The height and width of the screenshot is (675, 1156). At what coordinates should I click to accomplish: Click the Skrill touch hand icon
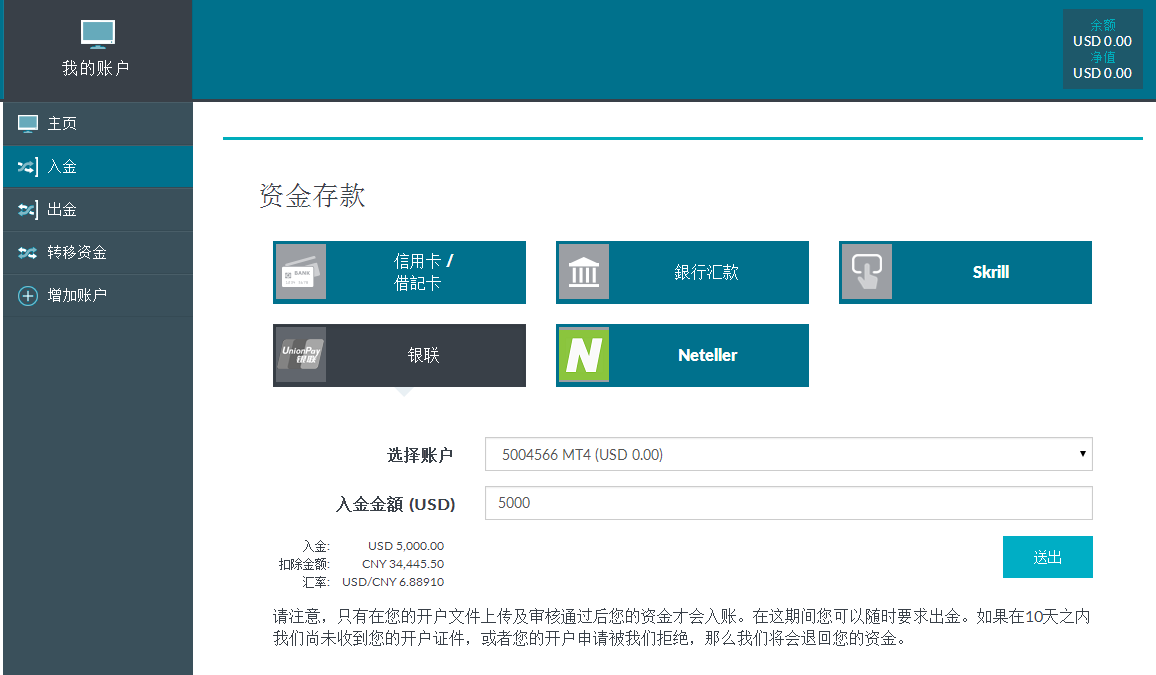pyautogui.click(x=866, y=272)
